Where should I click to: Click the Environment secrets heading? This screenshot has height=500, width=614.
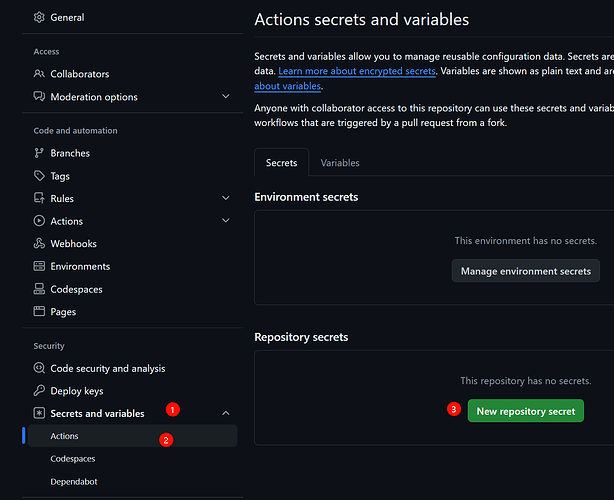coord(306,197)
